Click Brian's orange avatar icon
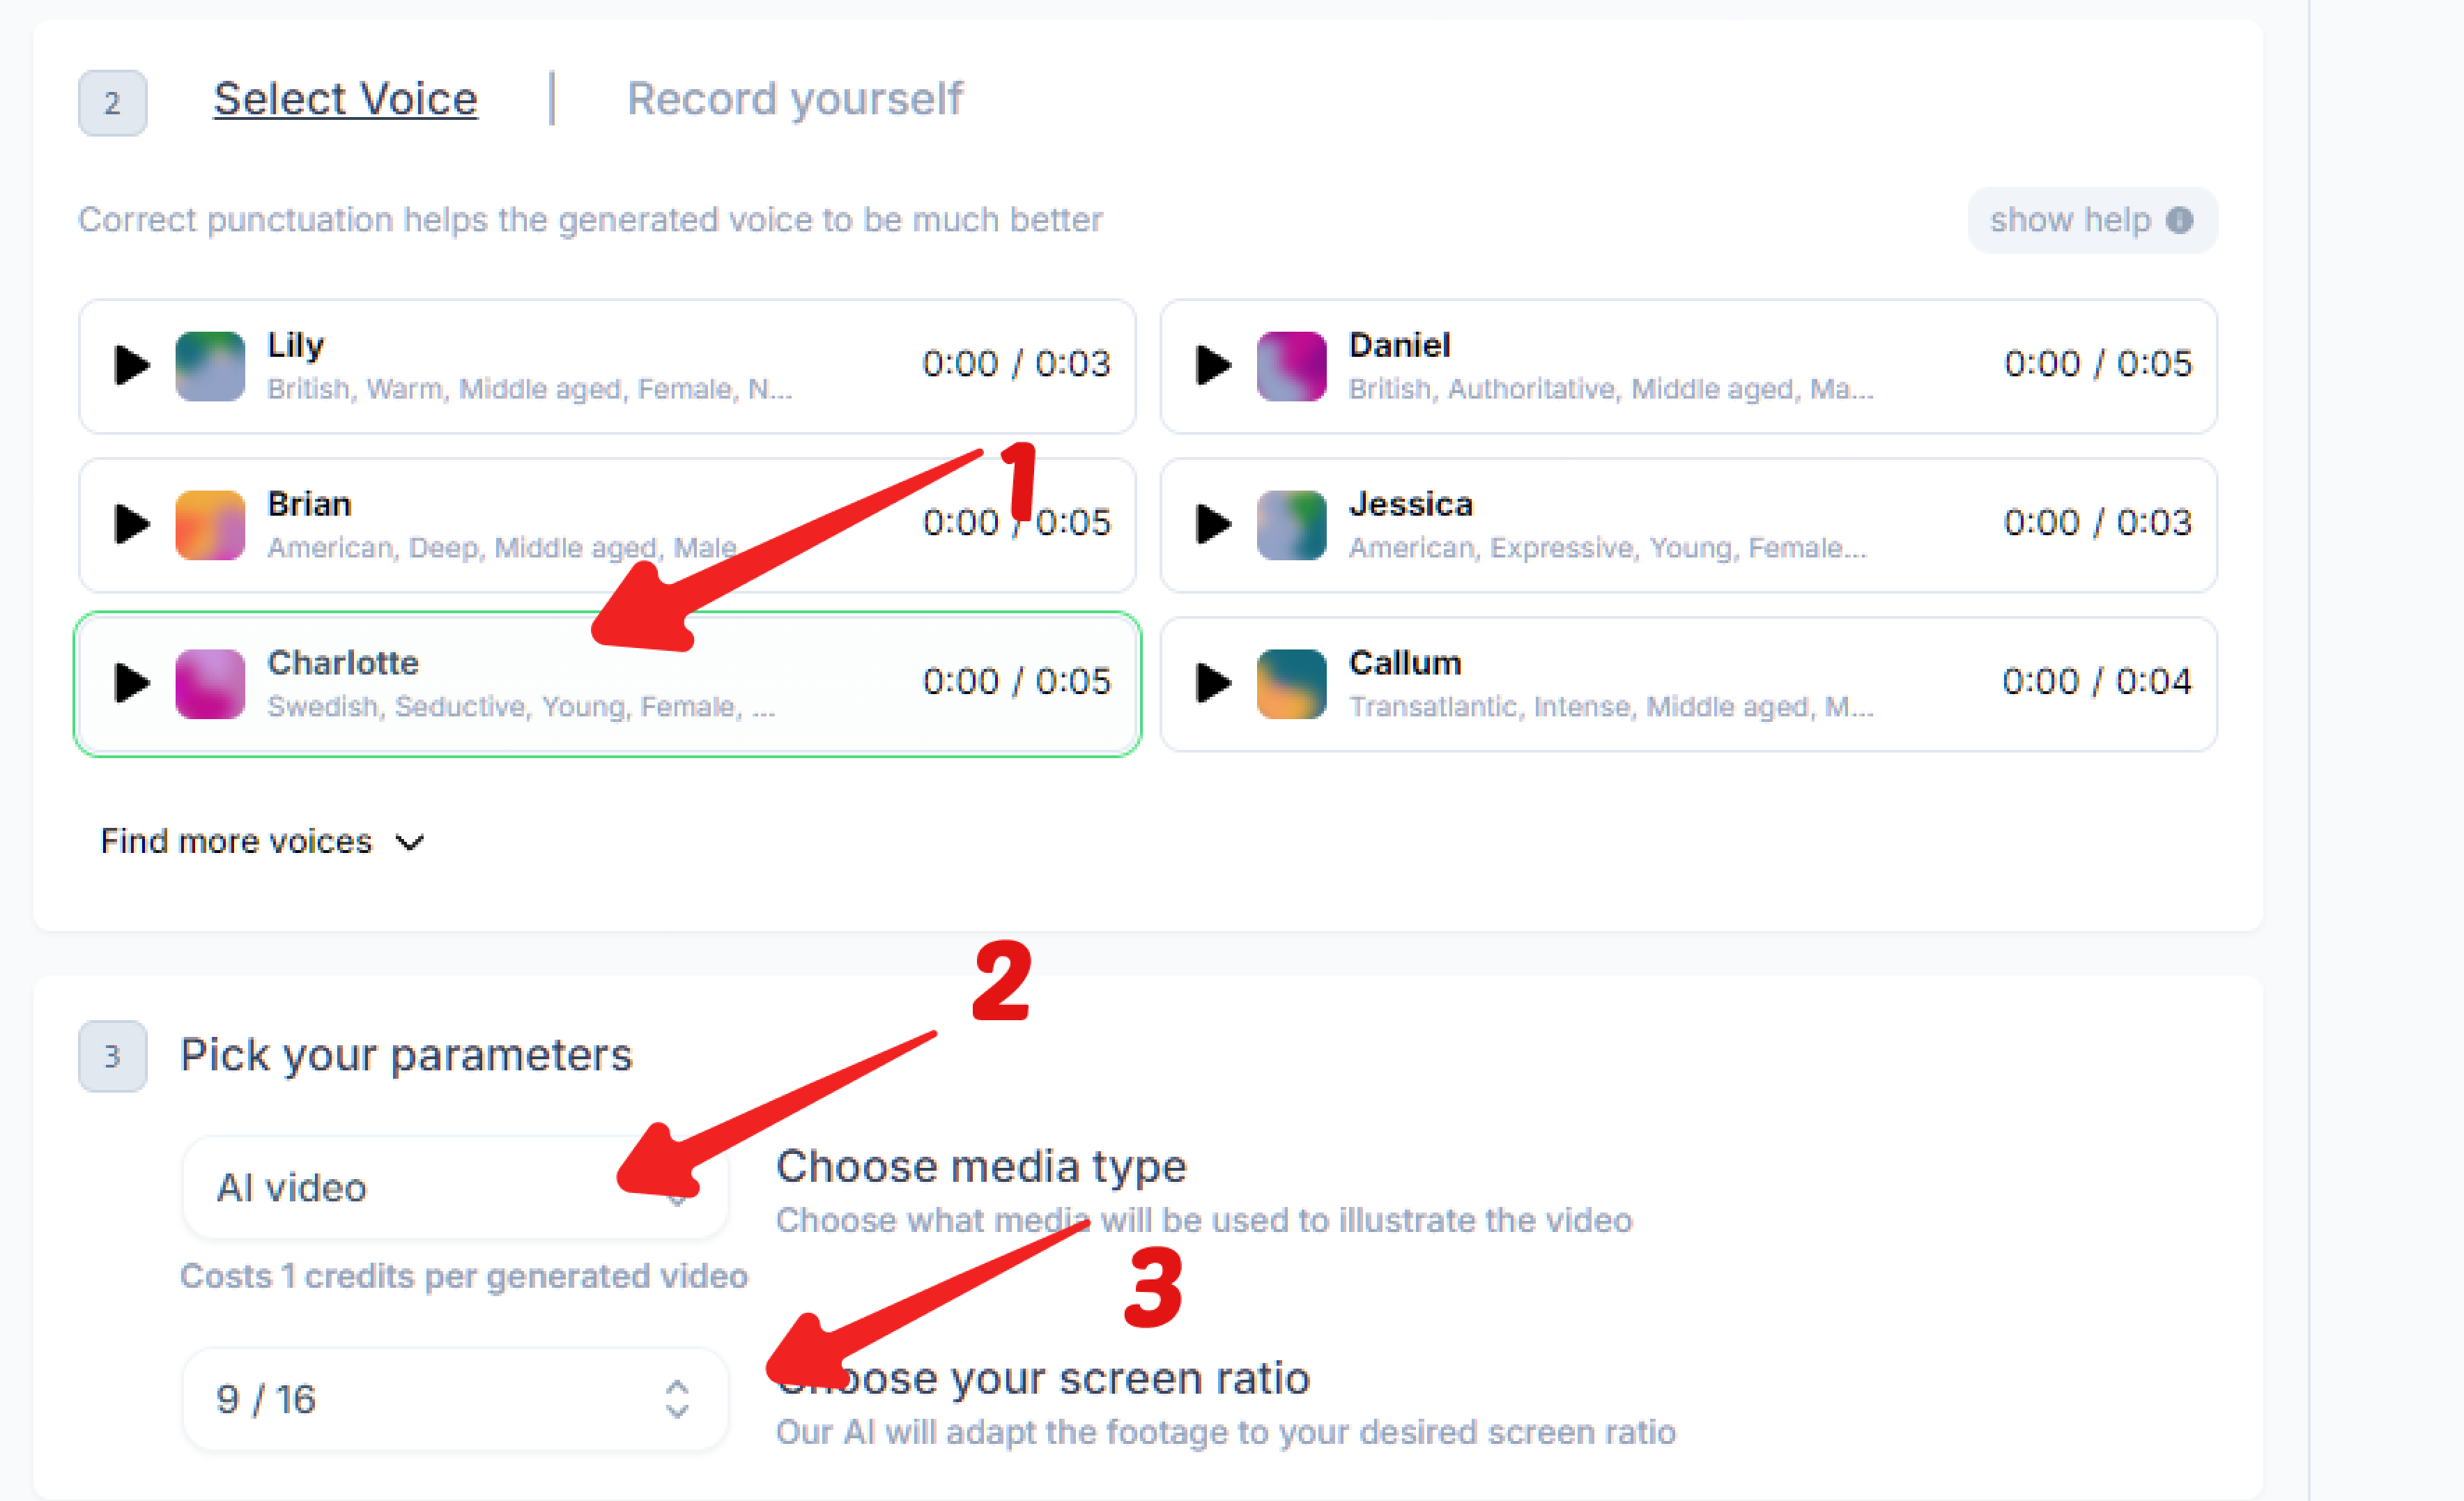2464x1501 pixels. 210,525
